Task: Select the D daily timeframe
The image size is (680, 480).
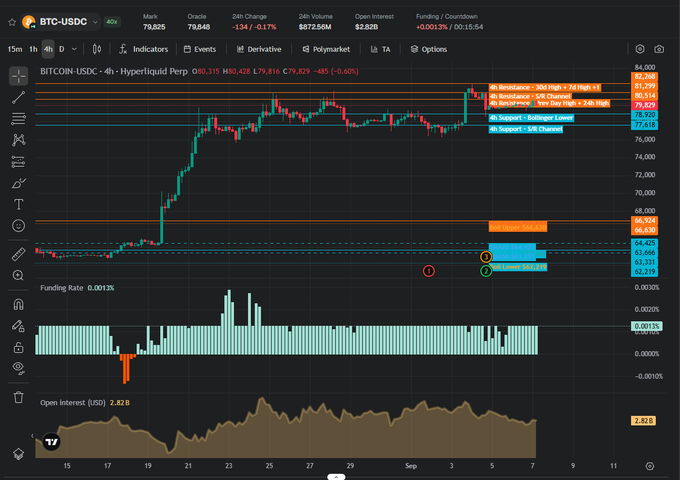Action: click(62, 49)
